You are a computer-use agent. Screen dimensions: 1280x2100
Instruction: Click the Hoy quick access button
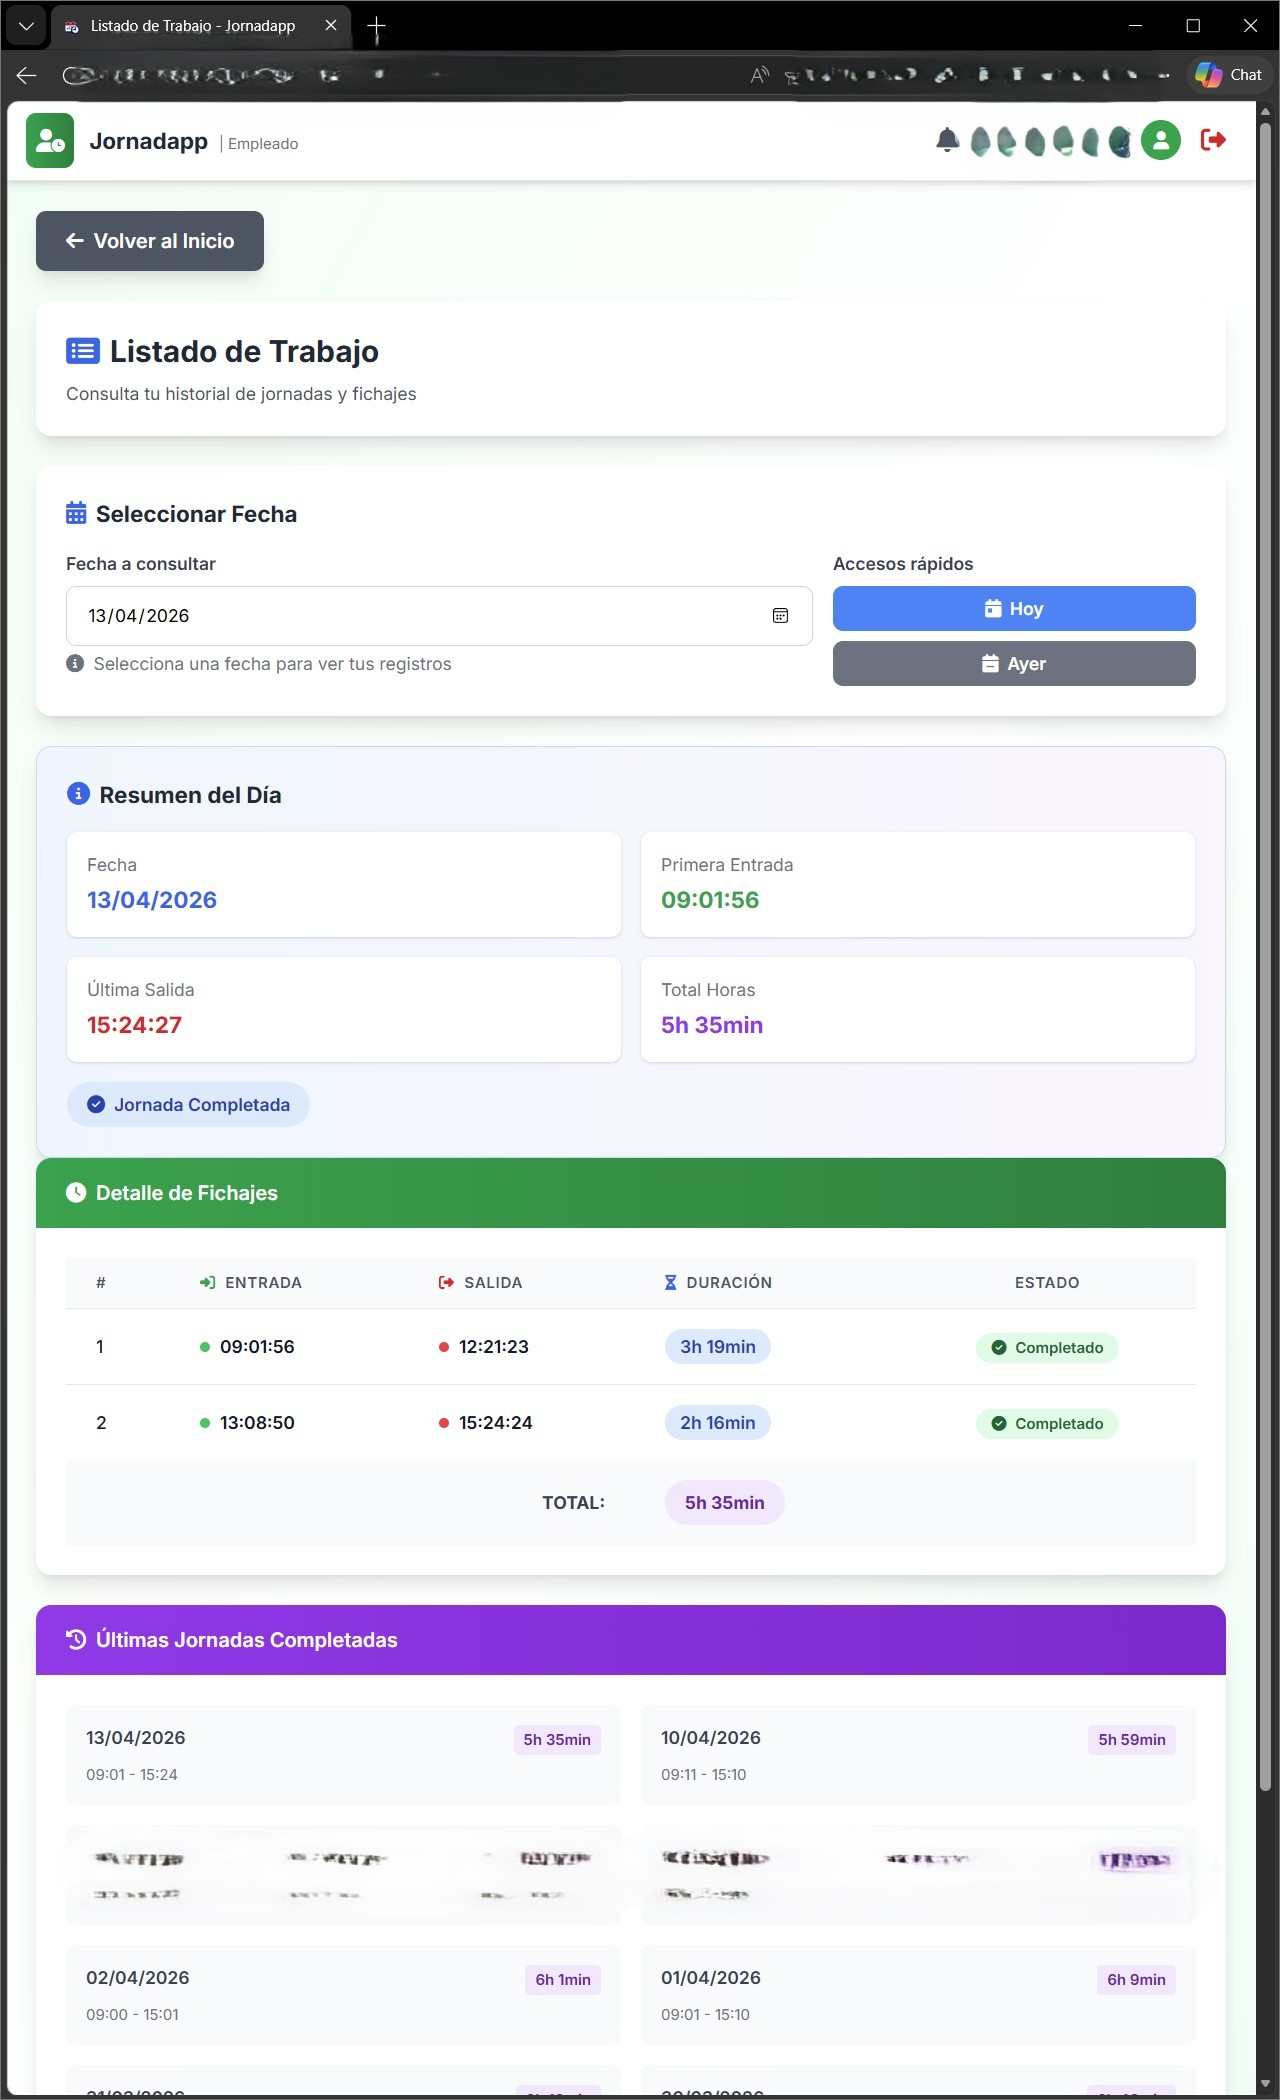click(x=1013, y=609)
